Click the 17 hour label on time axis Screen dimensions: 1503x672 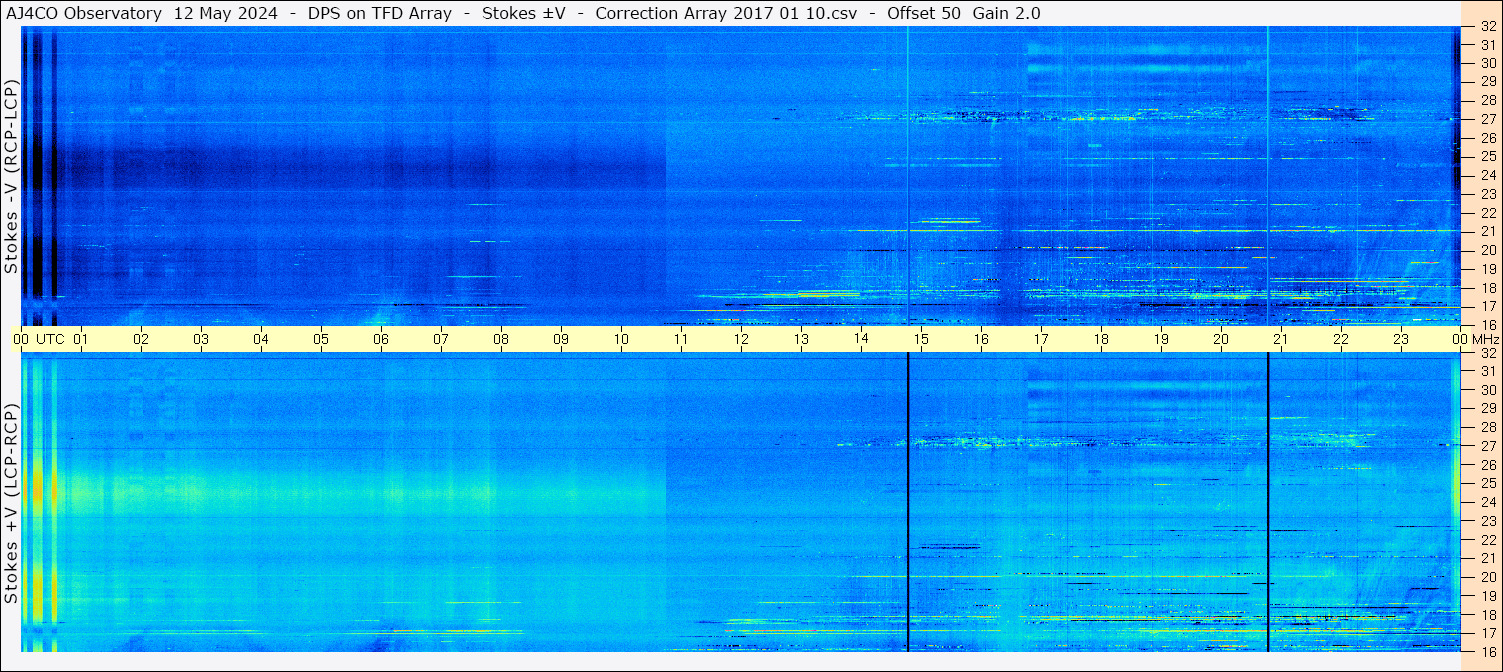pos(1041,339)
